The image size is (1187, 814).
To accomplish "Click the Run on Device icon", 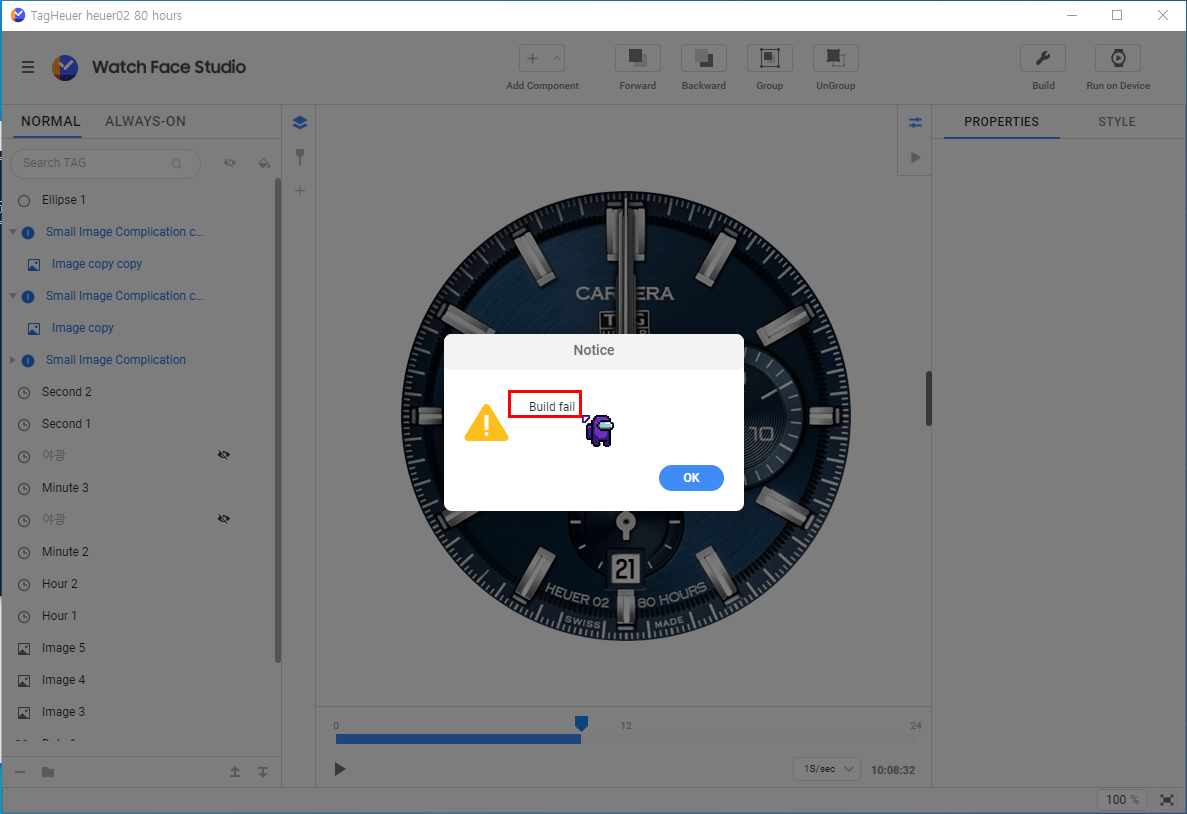I will [1117, 58].
